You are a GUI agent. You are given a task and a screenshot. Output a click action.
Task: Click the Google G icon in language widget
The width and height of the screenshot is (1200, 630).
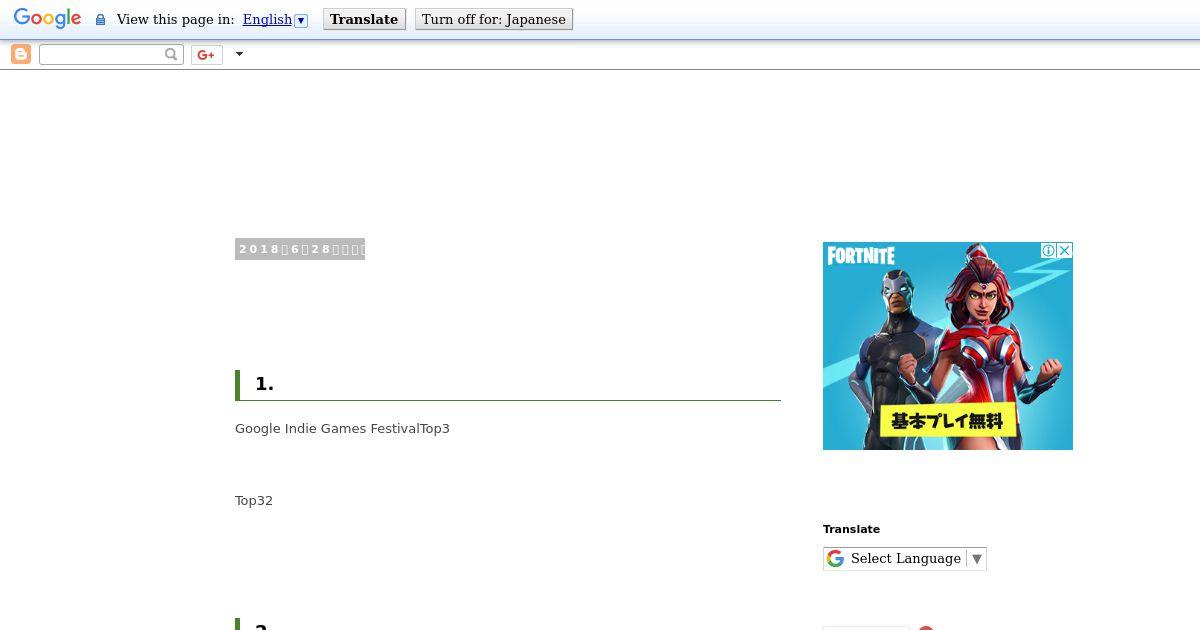tap(835, 558)
